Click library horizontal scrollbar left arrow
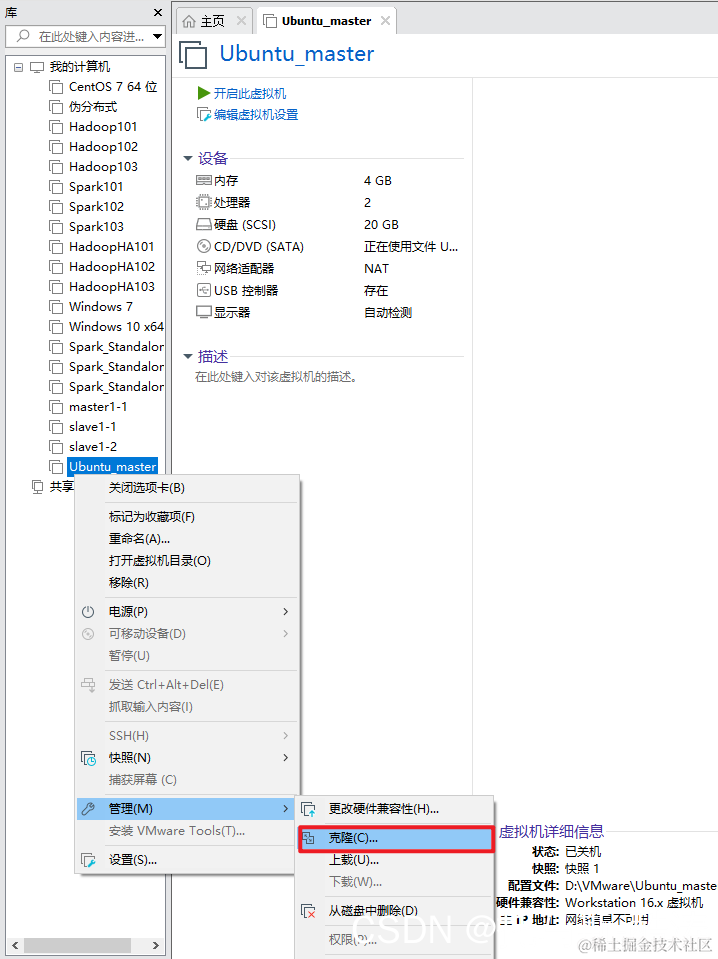 click(x=15, y=946)
